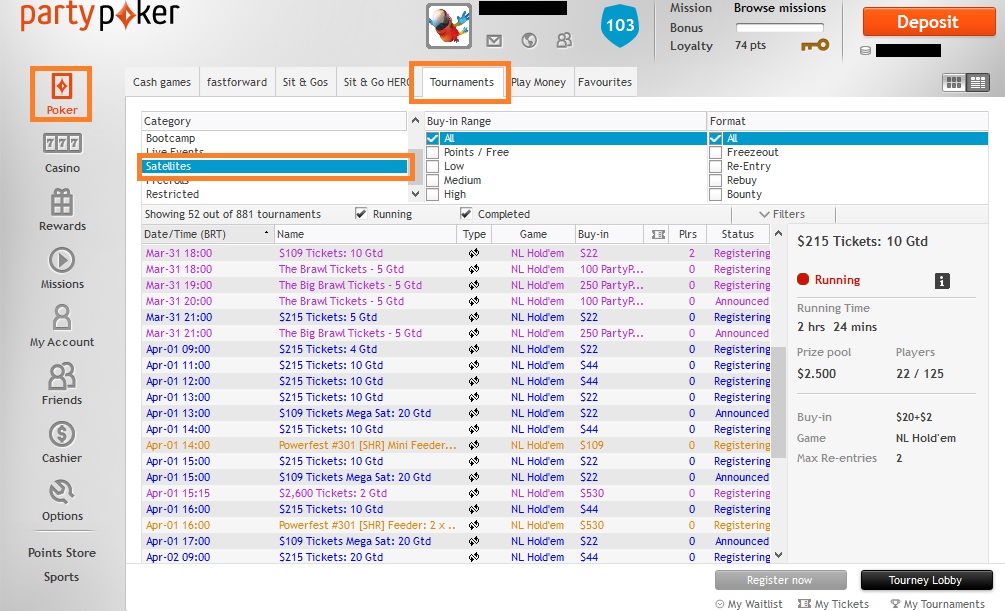The width and height of the screenshot is (1005, 611).
Task: Open the Options wrench icon
Action: click(x=62, y=492)
